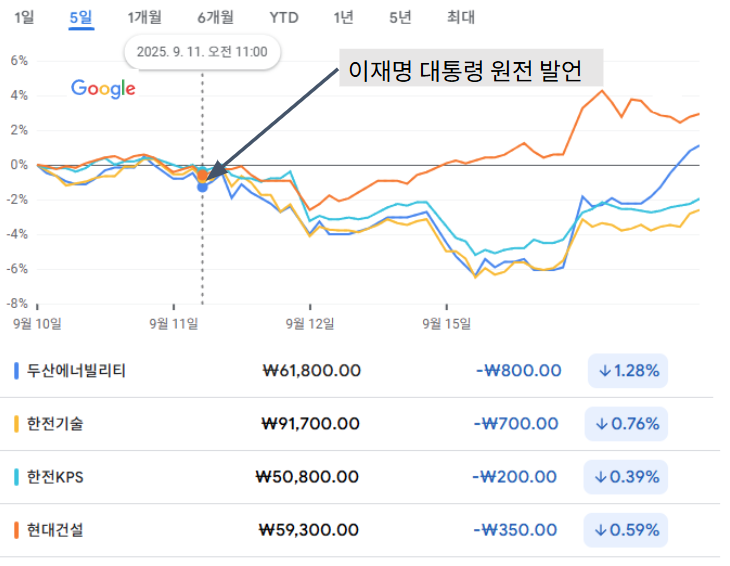Select the 1일 time range tab
Screen dimensions: 730x566
(24, 17)
